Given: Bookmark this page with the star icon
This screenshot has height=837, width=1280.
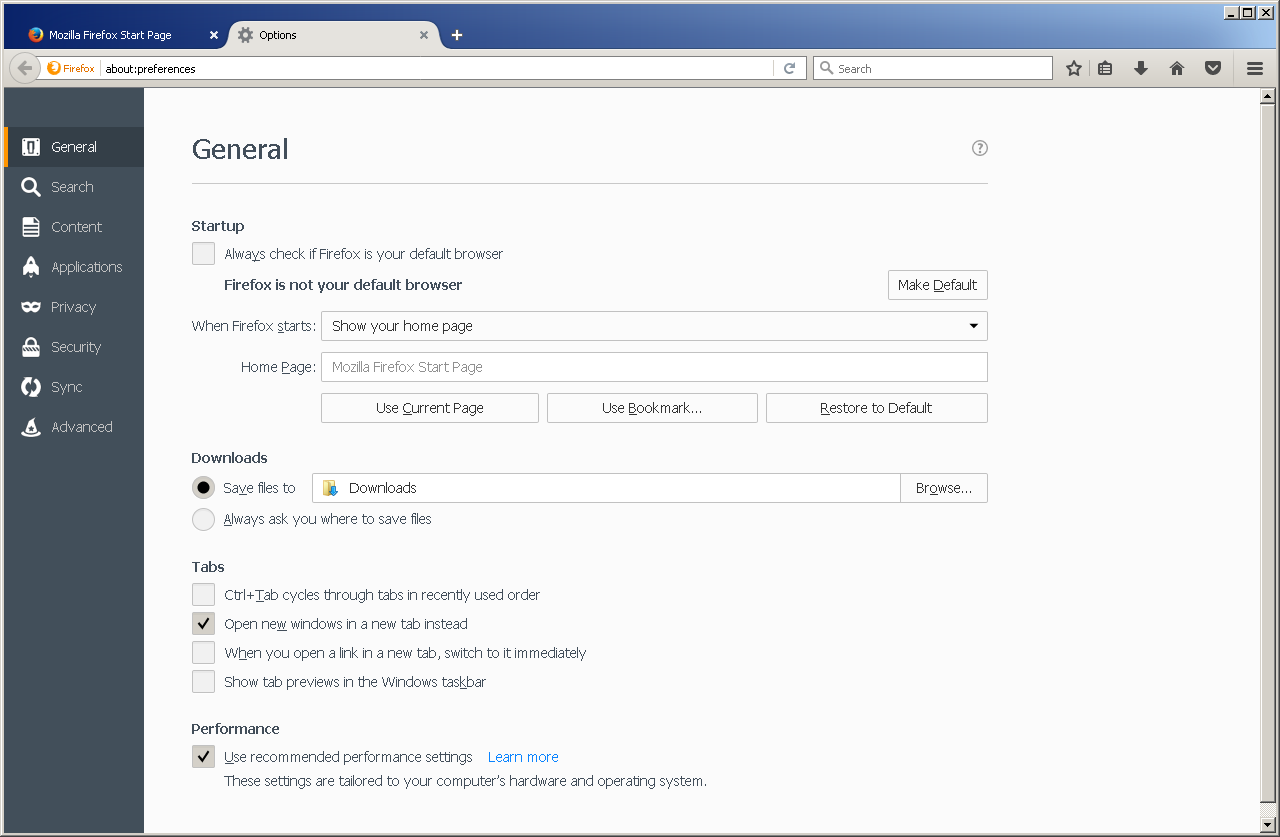Looking at the screenshot, I should (1074, 68).
